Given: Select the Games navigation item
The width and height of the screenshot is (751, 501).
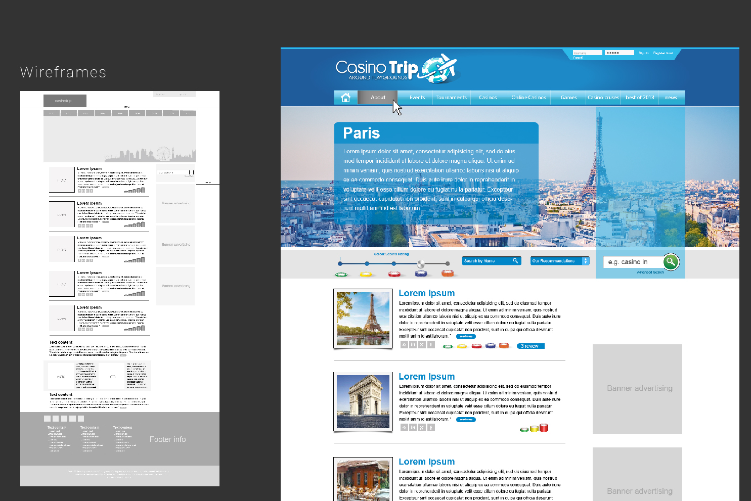Looking at the screenshot, I should point(569,97).
